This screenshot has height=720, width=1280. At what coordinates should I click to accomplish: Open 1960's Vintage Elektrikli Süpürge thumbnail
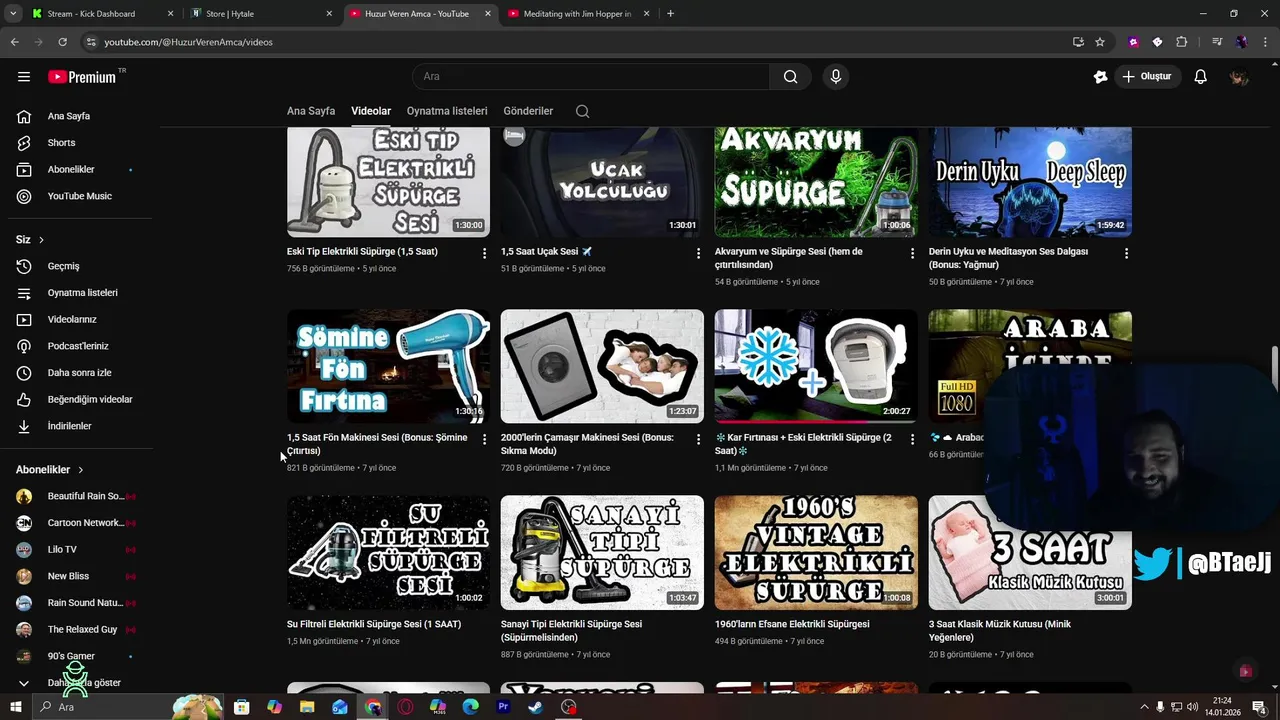click(816, 553)
